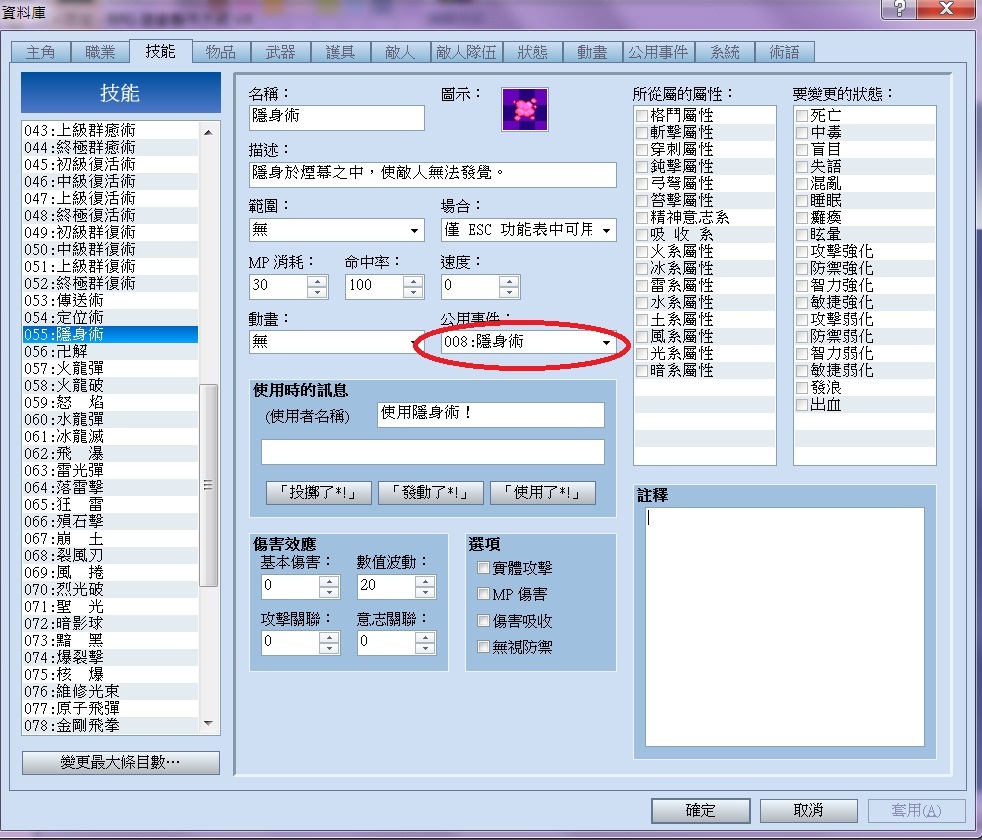Open the 公用事件 dropdown showing 008:隱身術
The height and width of the screenshot is (840, 982).
coord(529,342)
